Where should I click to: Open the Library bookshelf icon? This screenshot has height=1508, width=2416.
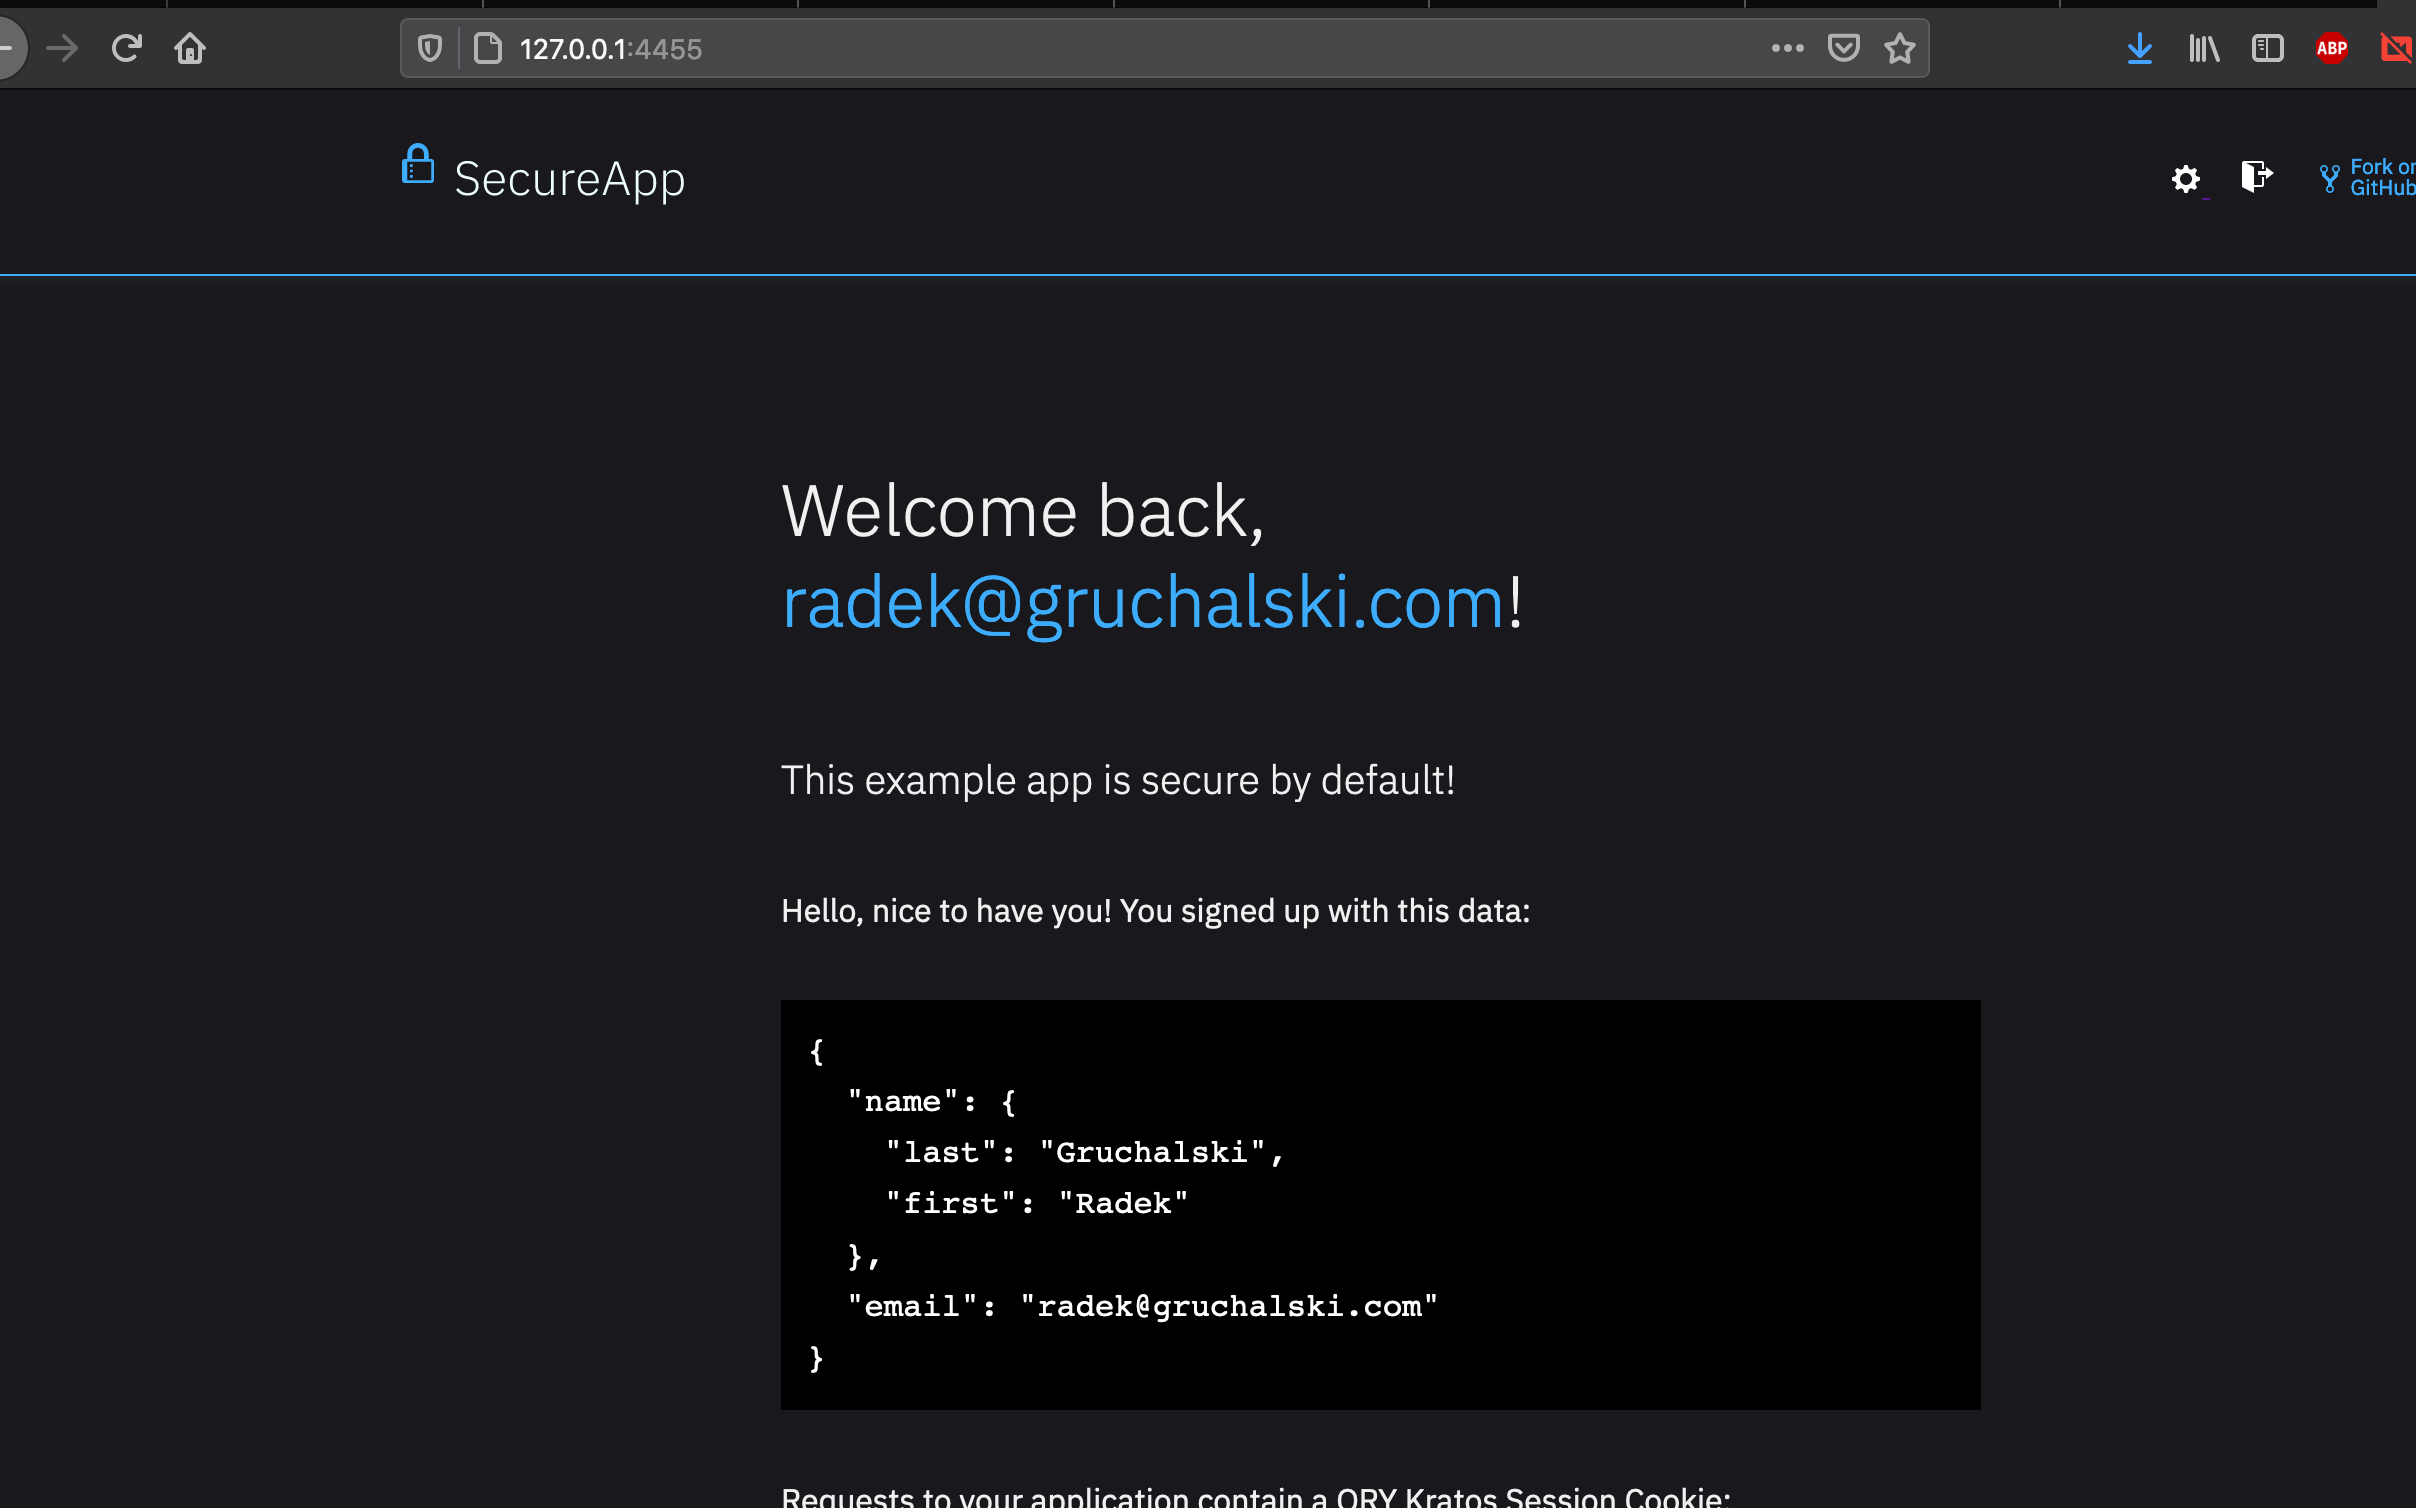(x=2203, y=48)
